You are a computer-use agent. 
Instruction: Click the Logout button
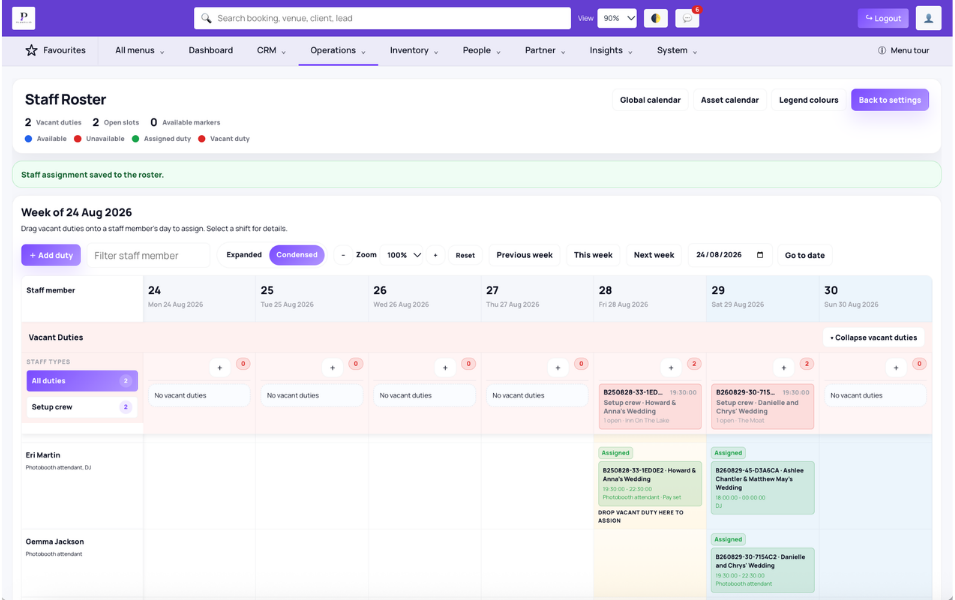[x=883, y=18]
